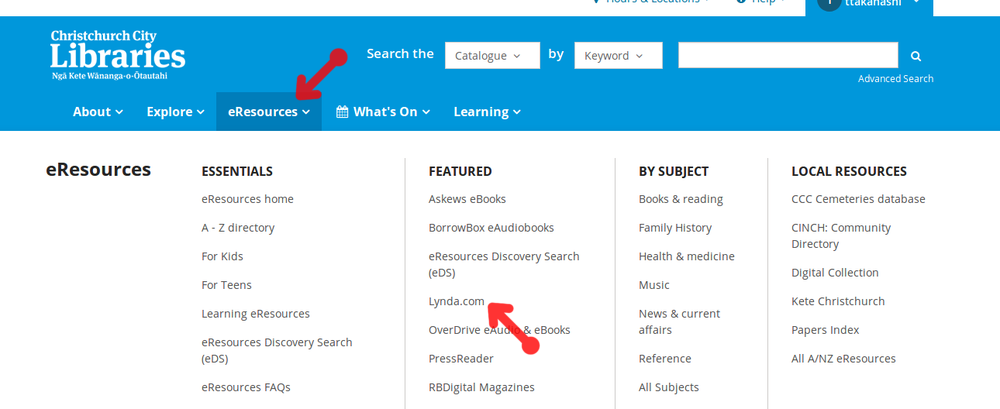Open eDS link under Essentials

[x=277, y=350]
